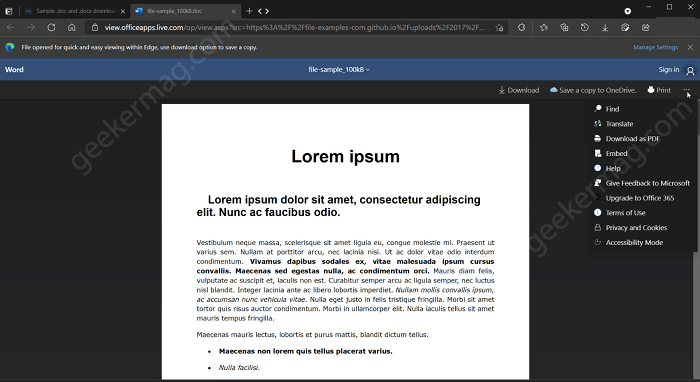700x382 pixels.
Task: Click the 'Nulla facilisi.' bullet
Action: point(239,368)
